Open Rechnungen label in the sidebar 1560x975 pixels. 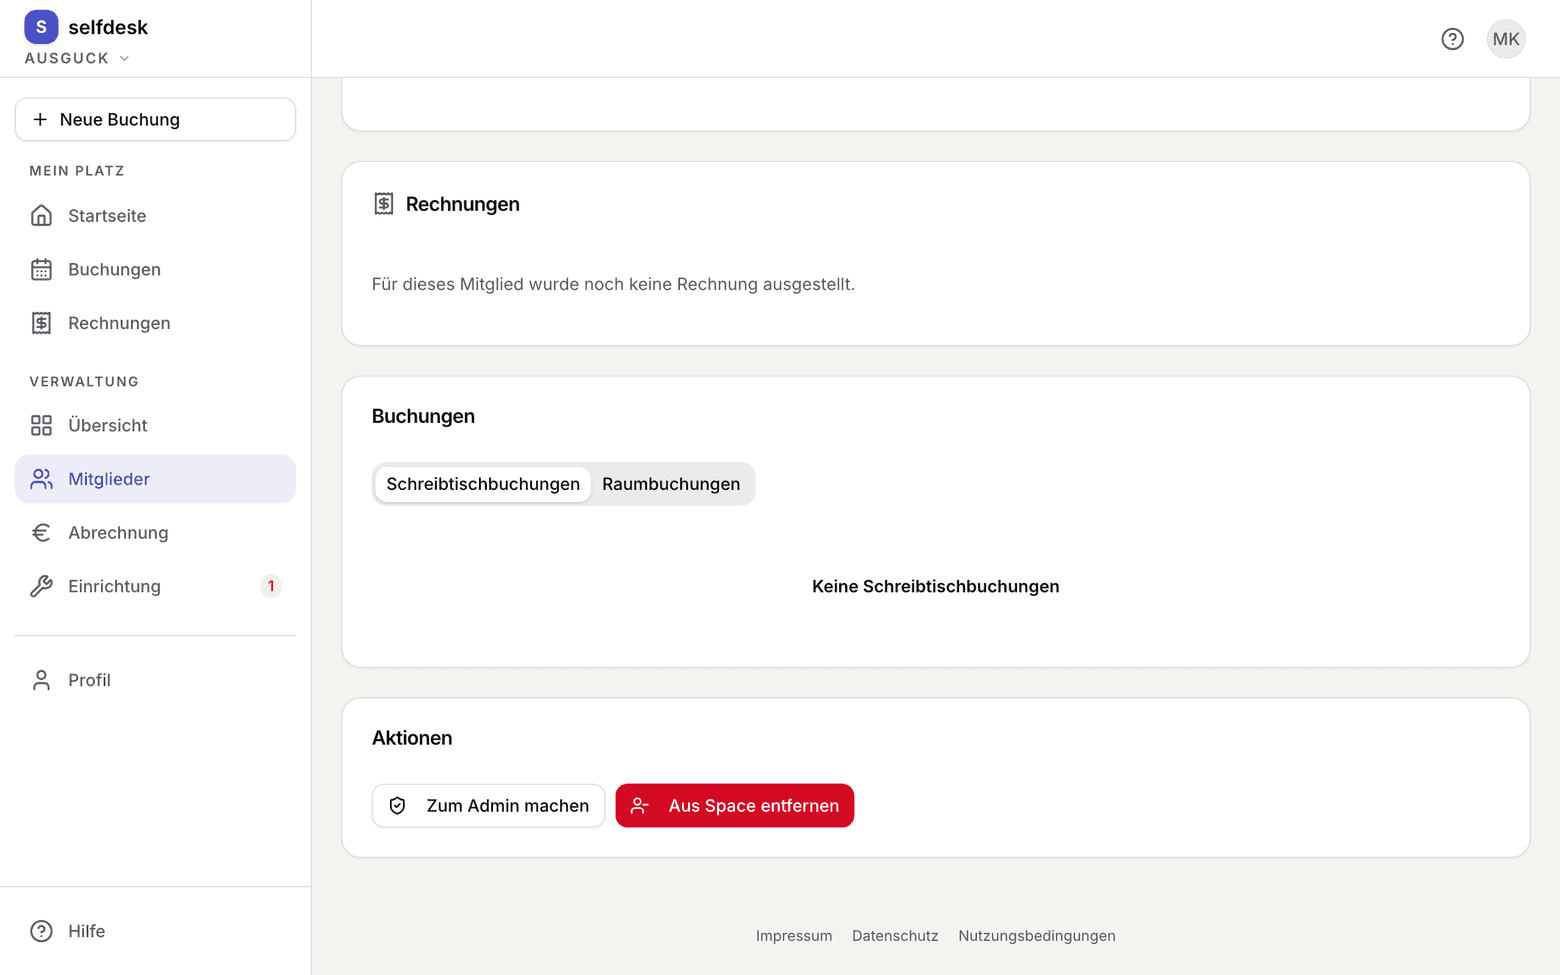coord(119,323)
